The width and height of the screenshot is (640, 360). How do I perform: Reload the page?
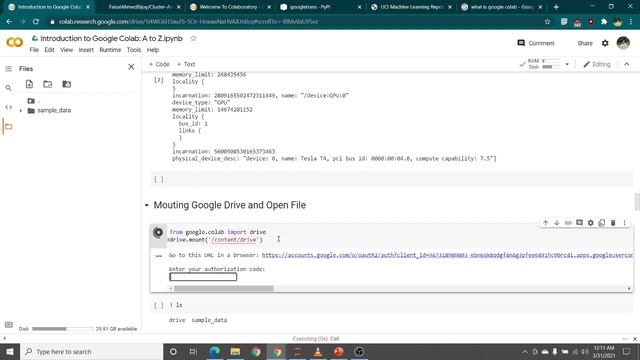point(36,22)
